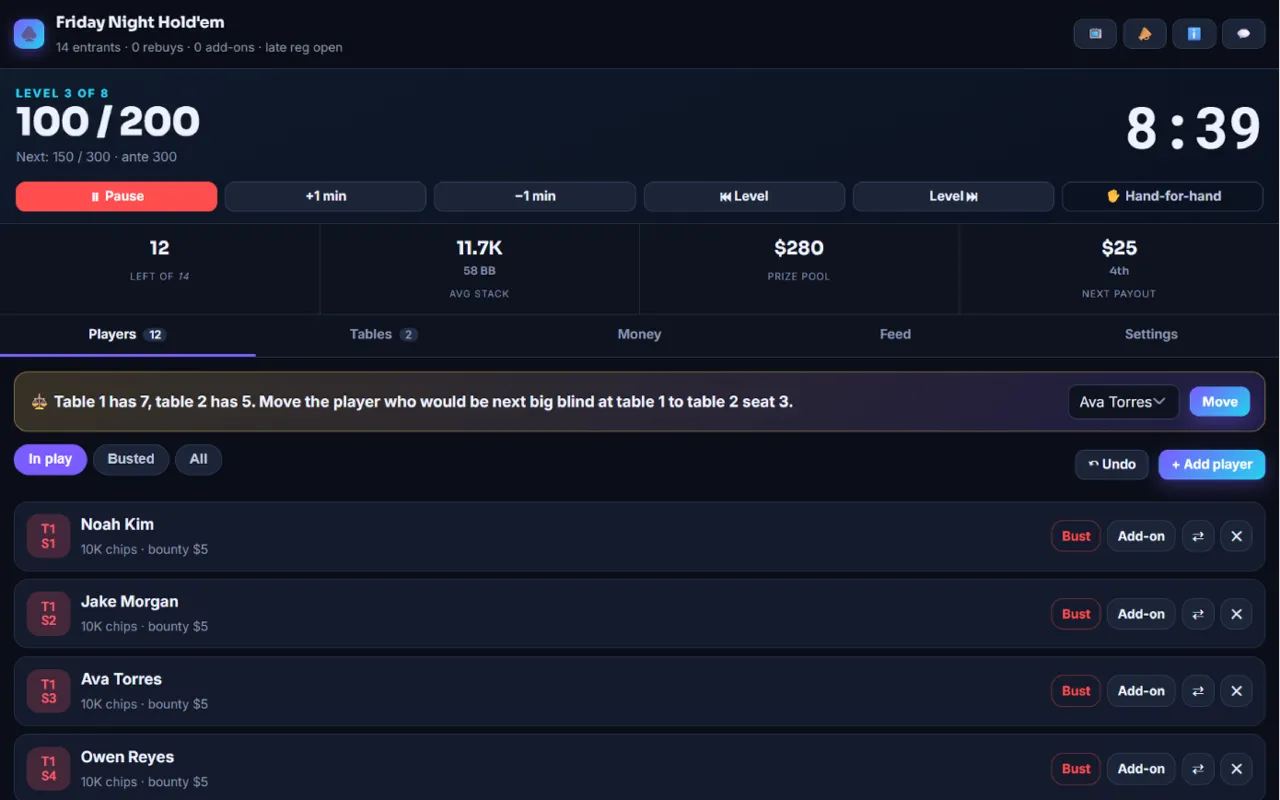Bust Noah Kim
Screen dimensions: 1280x800
point(1076,536)
